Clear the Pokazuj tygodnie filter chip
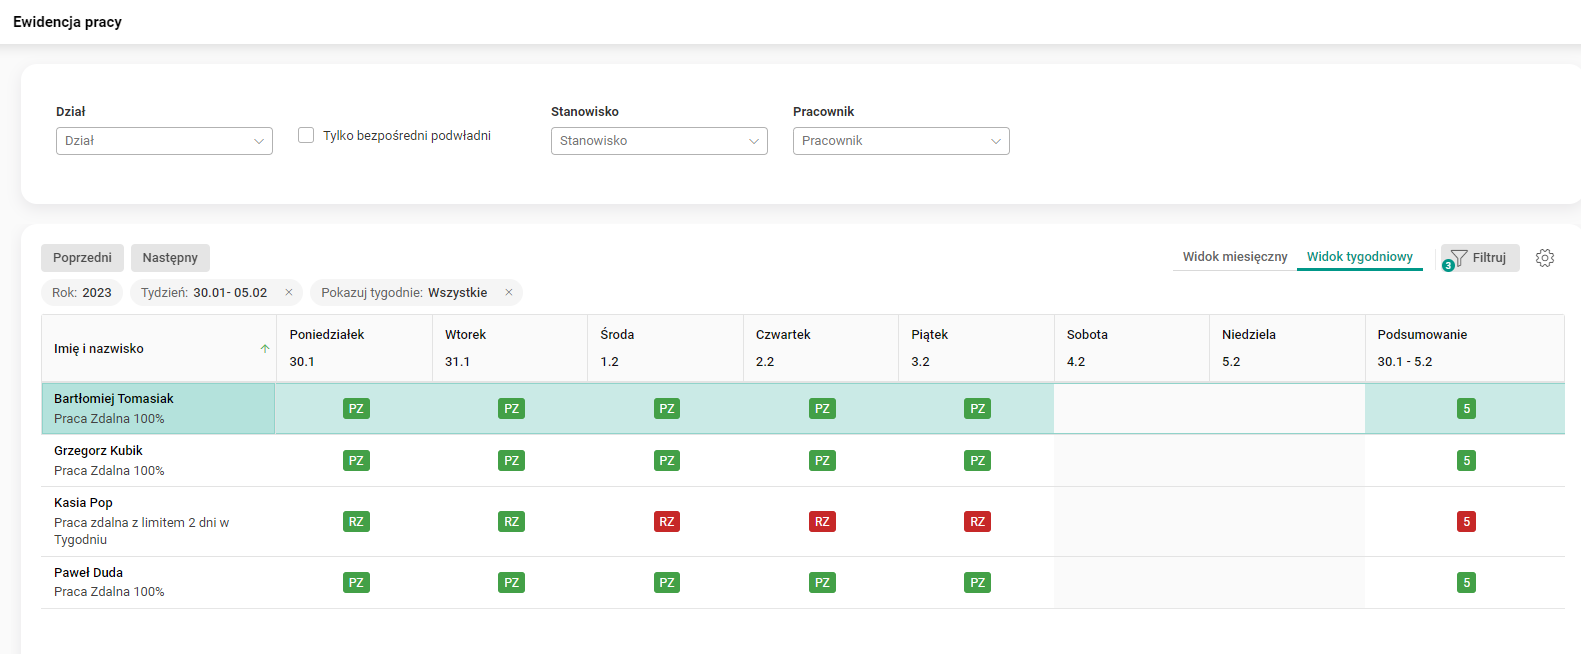 [508, 293]
